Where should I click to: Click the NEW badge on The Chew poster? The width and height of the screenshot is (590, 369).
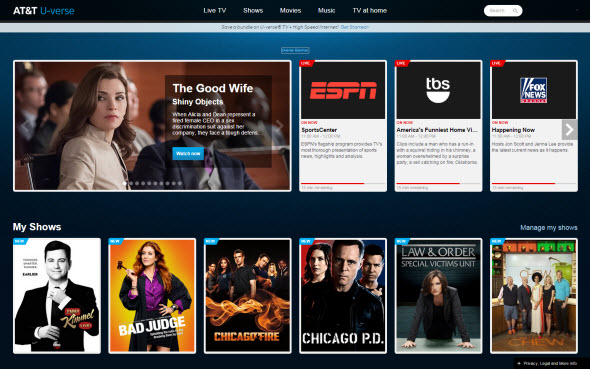(497, 241)
